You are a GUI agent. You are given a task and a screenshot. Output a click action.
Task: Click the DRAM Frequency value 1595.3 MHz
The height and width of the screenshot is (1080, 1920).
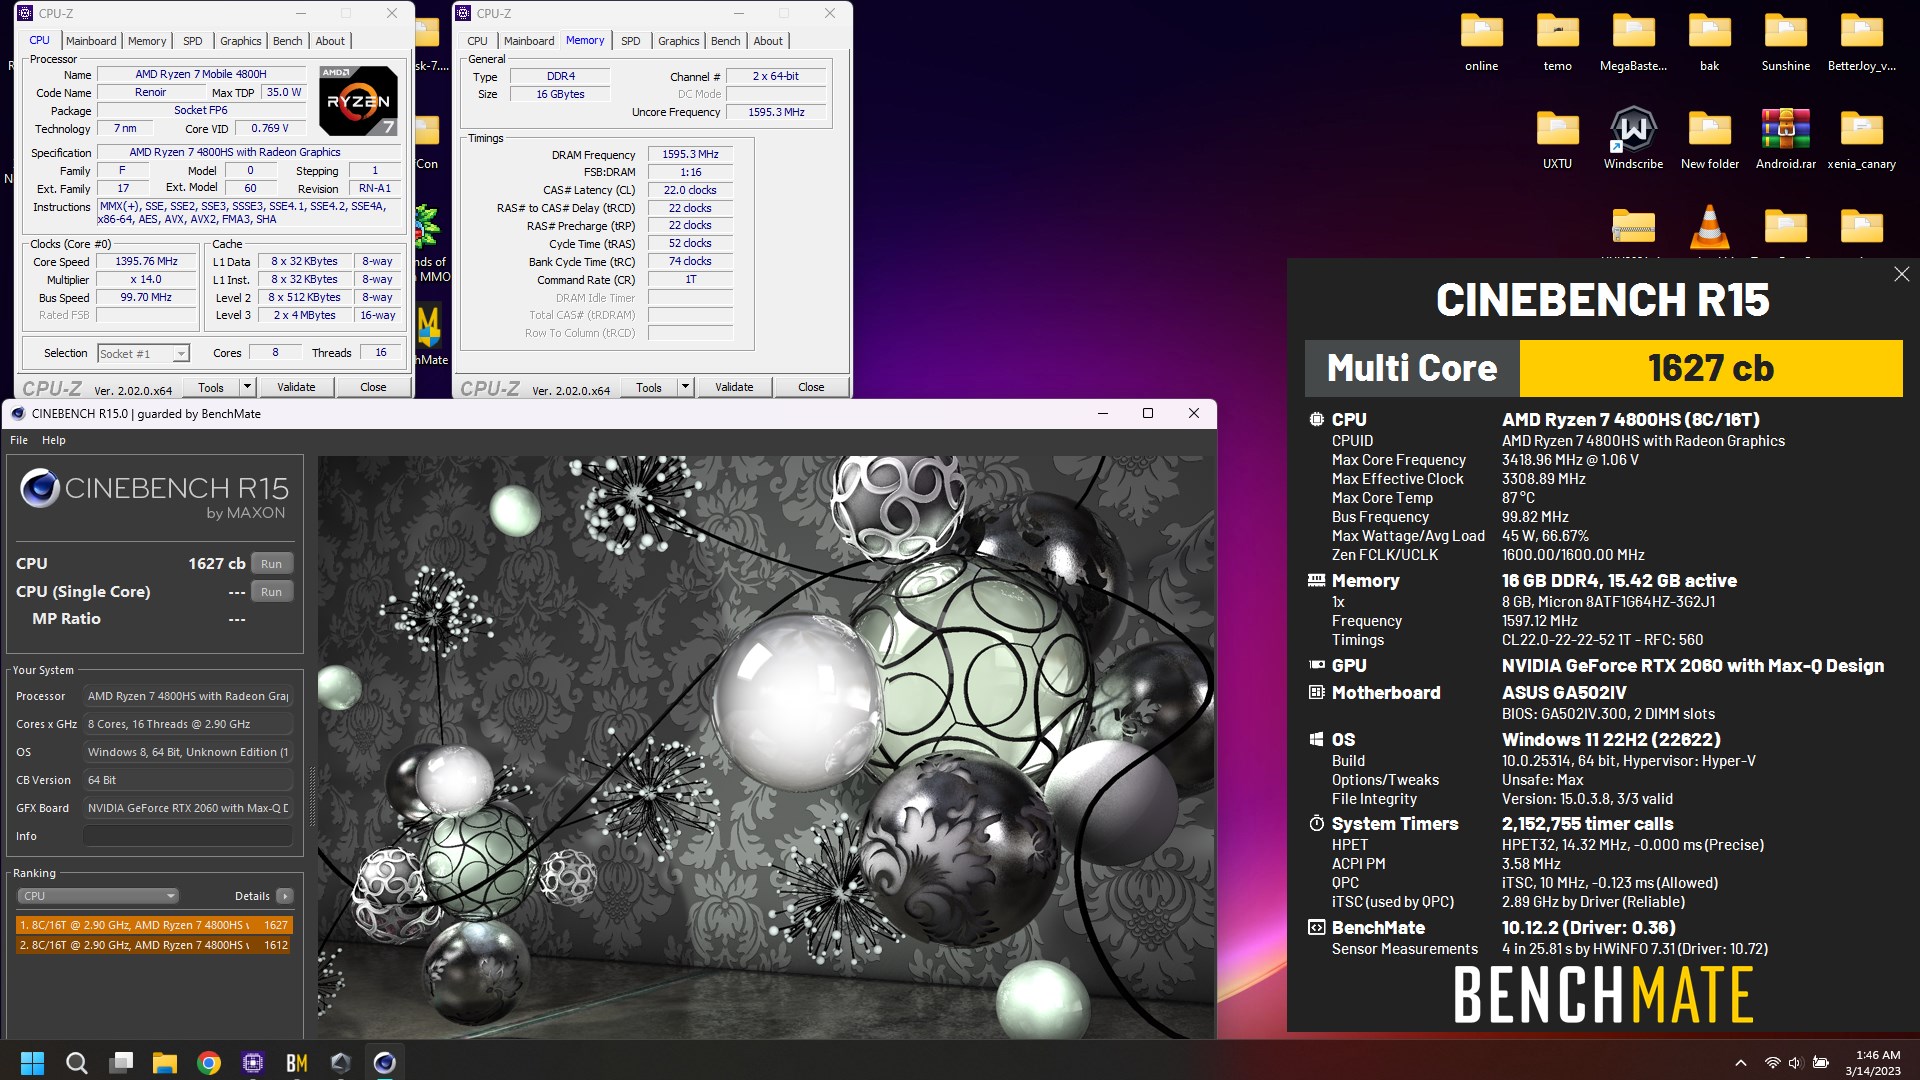pos(690,155)
